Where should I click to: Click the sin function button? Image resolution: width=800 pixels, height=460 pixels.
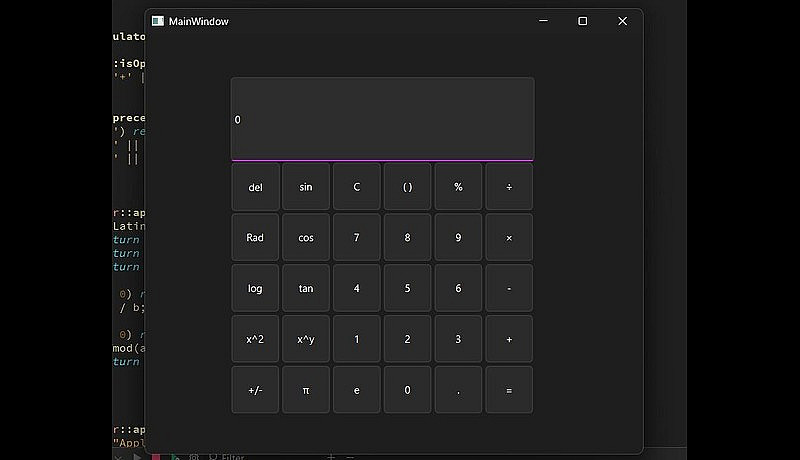[x=306, y=187]
